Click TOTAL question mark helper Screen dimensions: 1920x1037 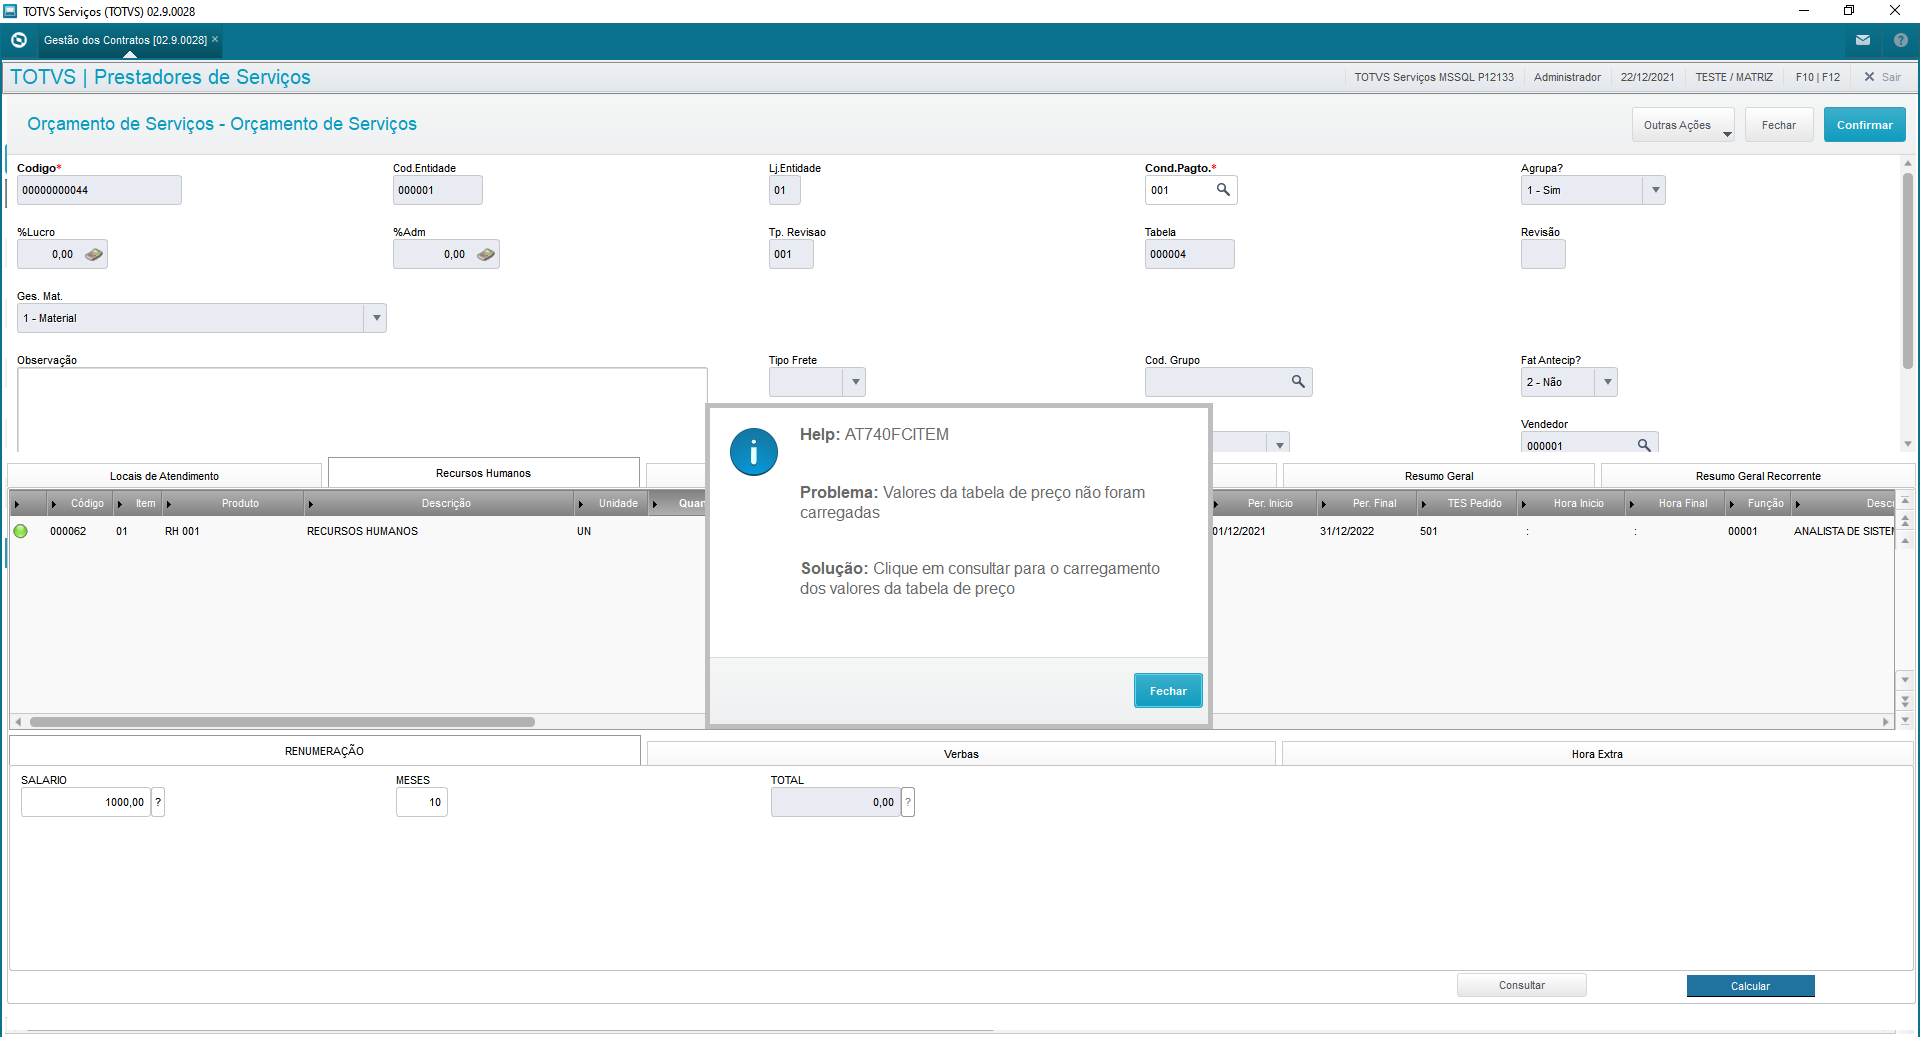(x=908, y=802)
